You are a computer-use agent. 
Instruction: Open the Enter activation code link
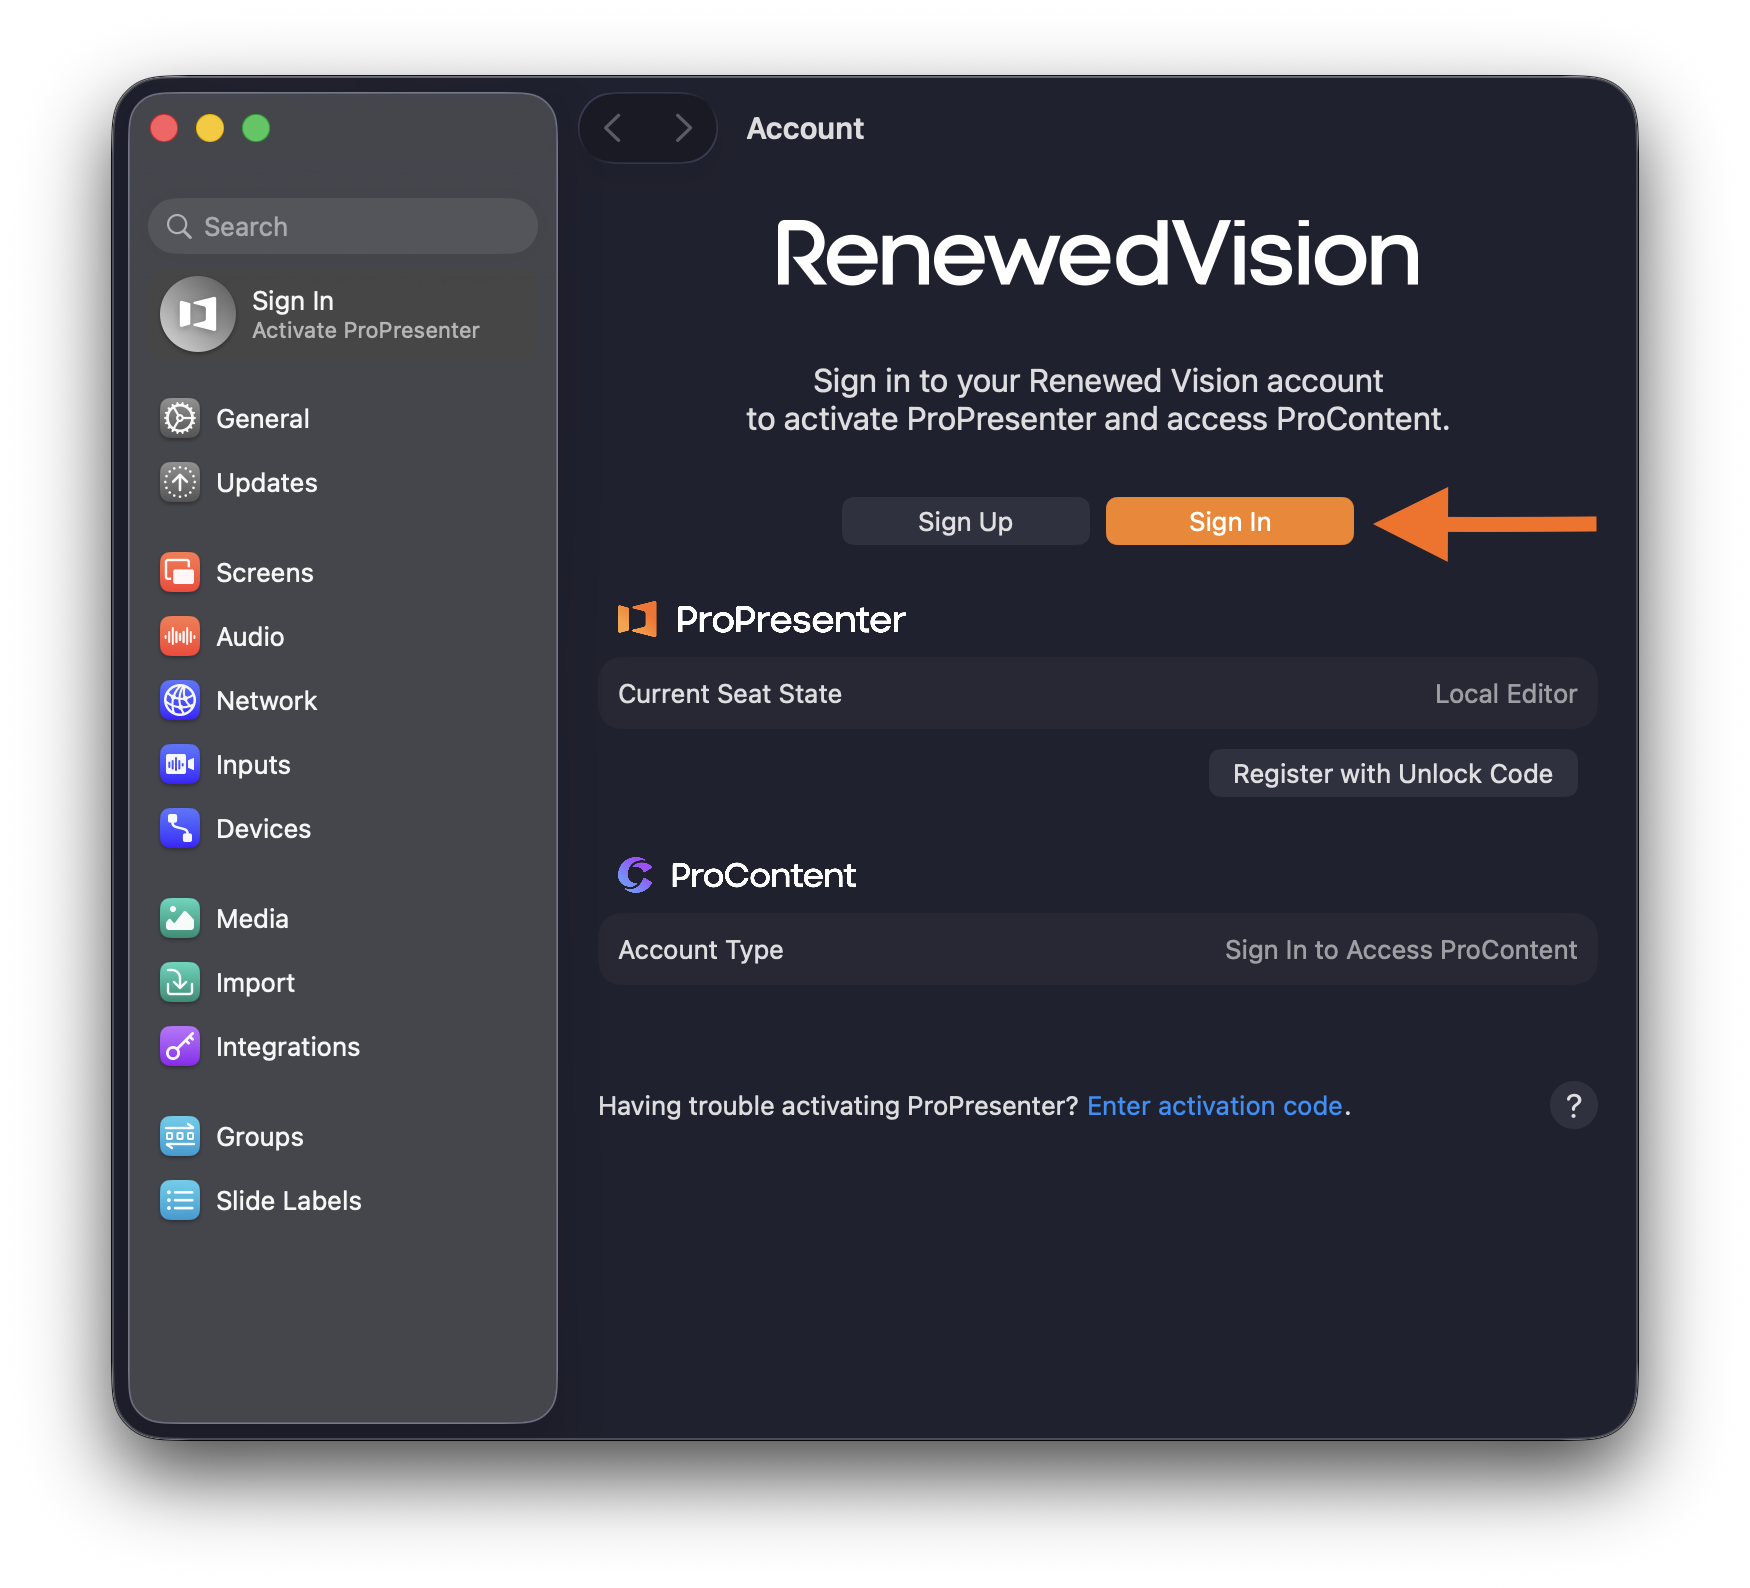click(1214, 1105)
